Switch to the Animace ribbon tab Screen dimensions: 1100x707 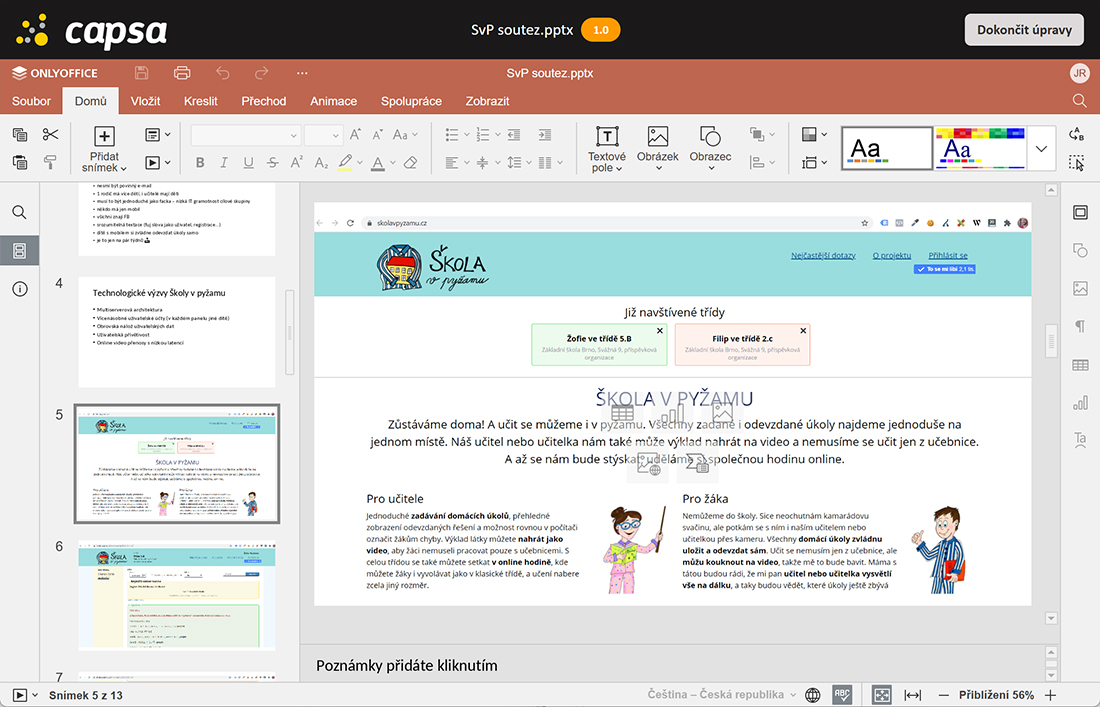click(x=333, y=101)
